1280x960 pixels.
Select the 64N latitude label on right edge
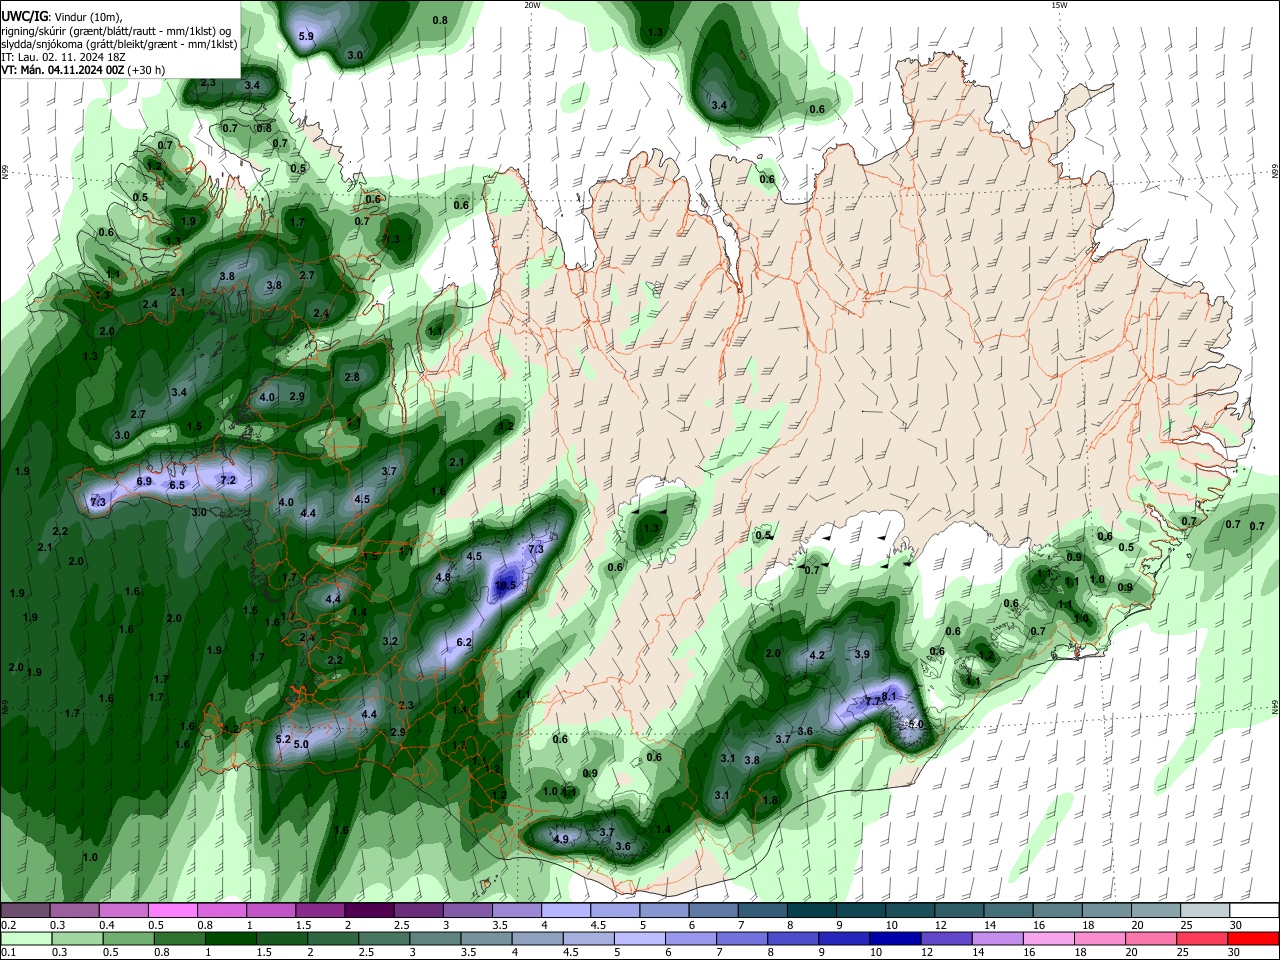tap(1275, 707)
